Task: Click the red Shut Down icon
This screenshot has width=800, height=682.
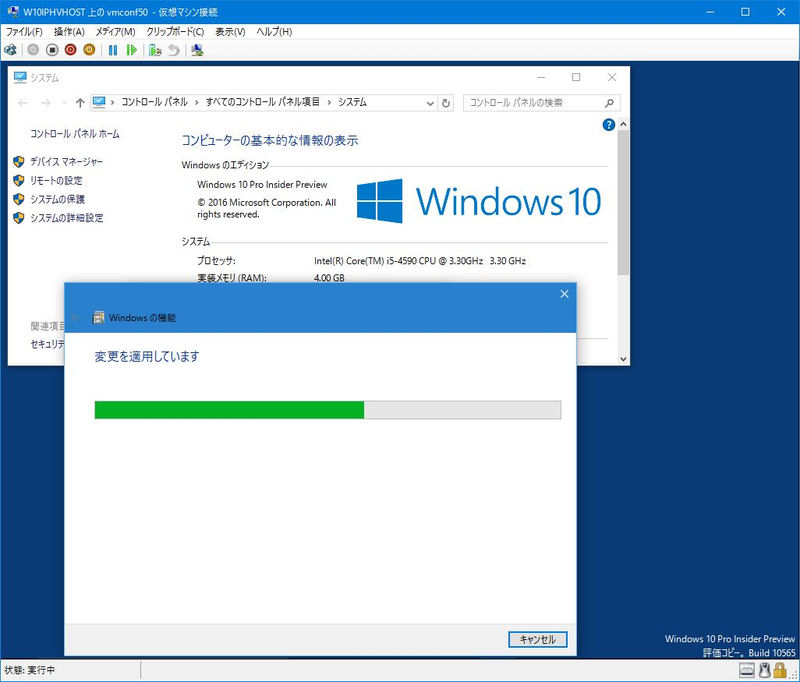Action: pos(70,50)
